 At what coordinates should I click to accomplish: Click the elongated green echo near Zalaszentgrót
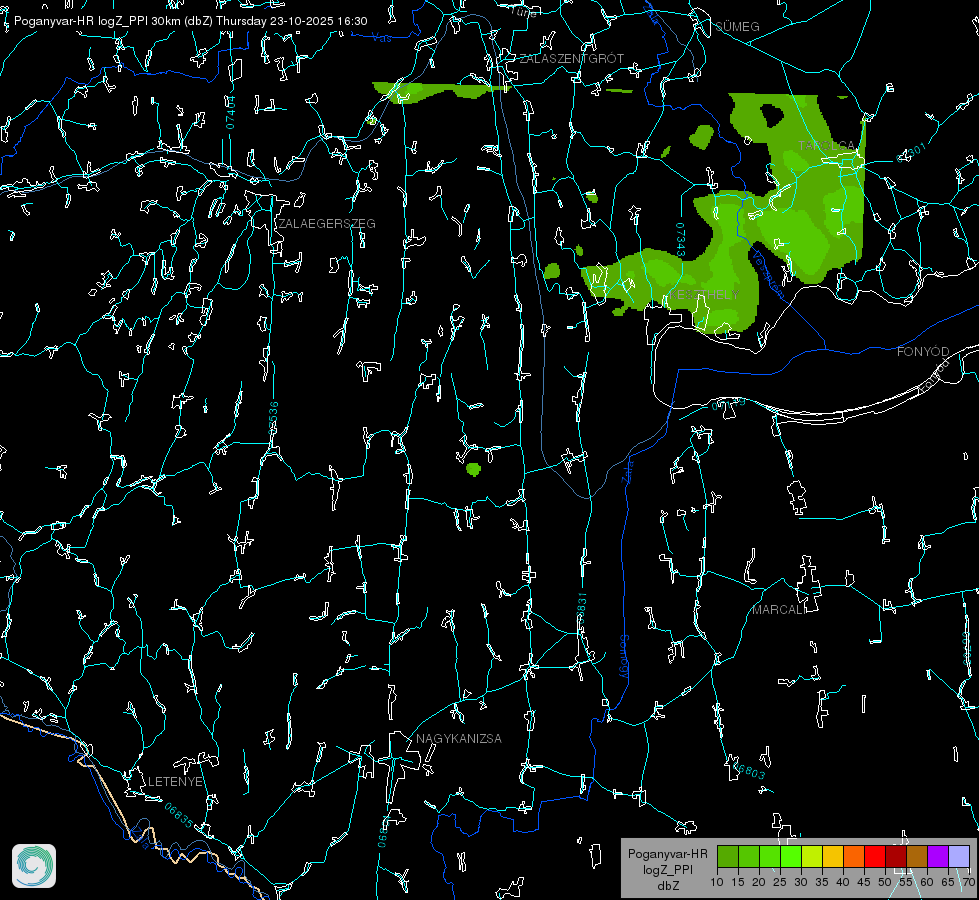[441, 91]
